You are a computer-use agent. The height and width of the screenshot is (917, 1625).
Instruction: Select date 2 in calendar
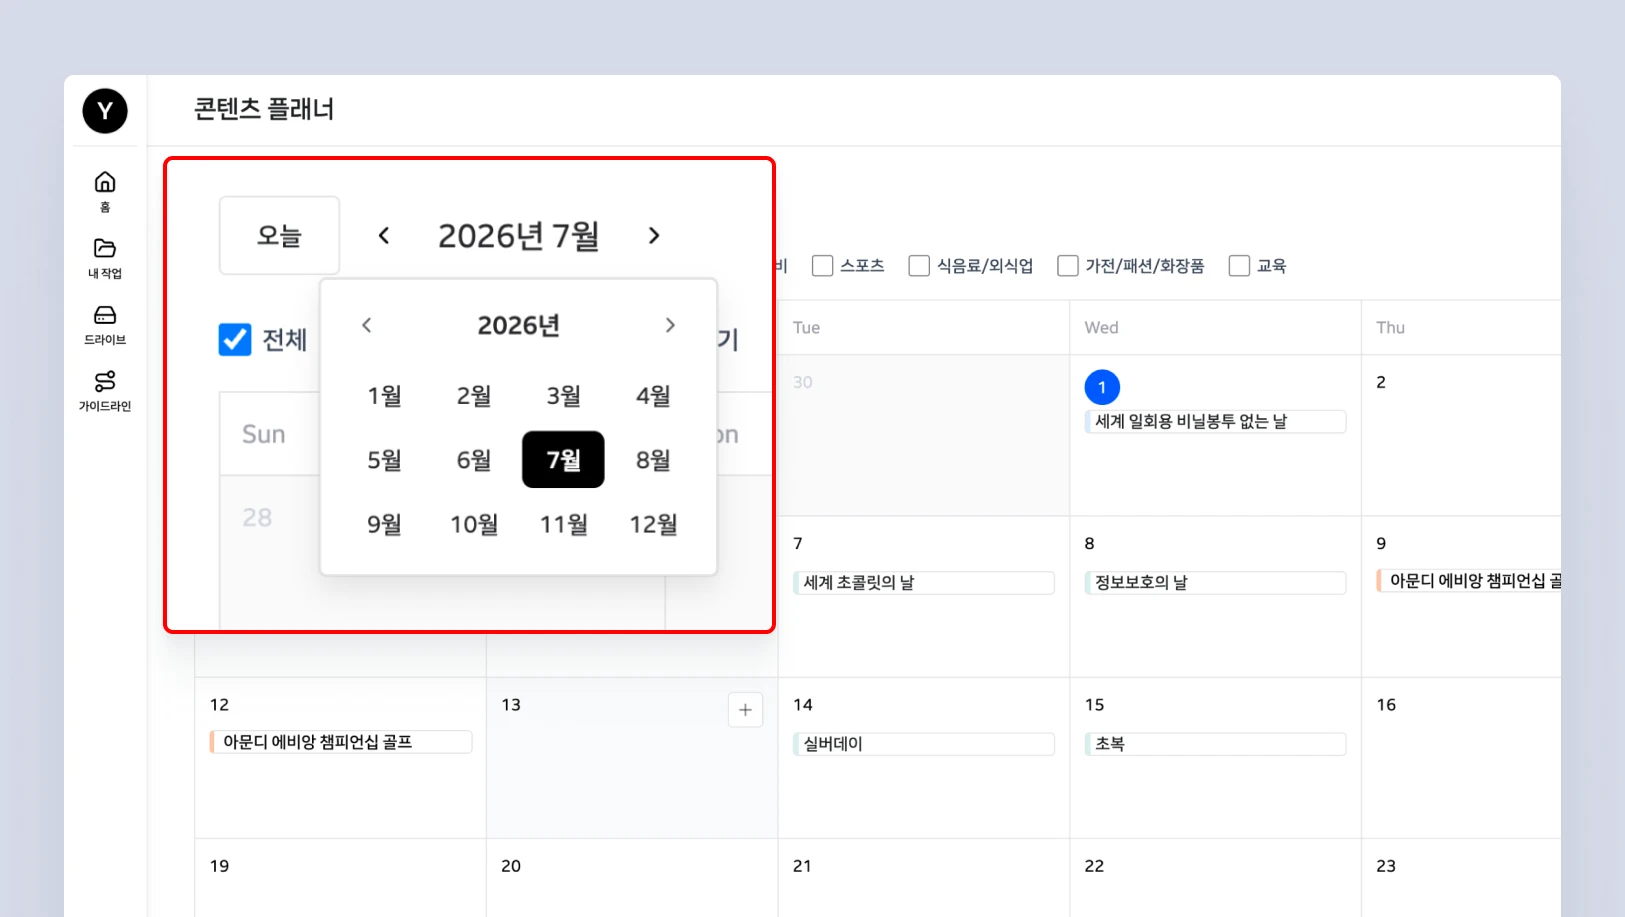pyautogui.click(x=1381, y=382)
